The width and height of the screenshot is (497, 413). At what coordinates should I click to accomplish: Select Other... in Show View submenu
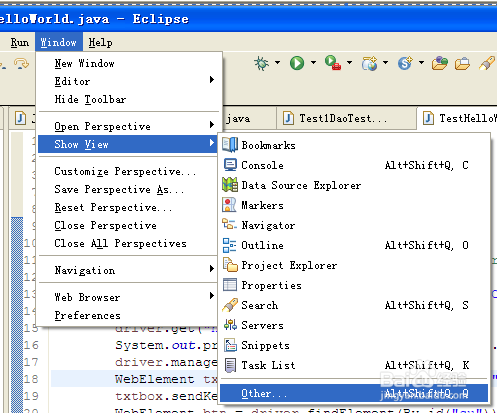click(x=354, y=393)
